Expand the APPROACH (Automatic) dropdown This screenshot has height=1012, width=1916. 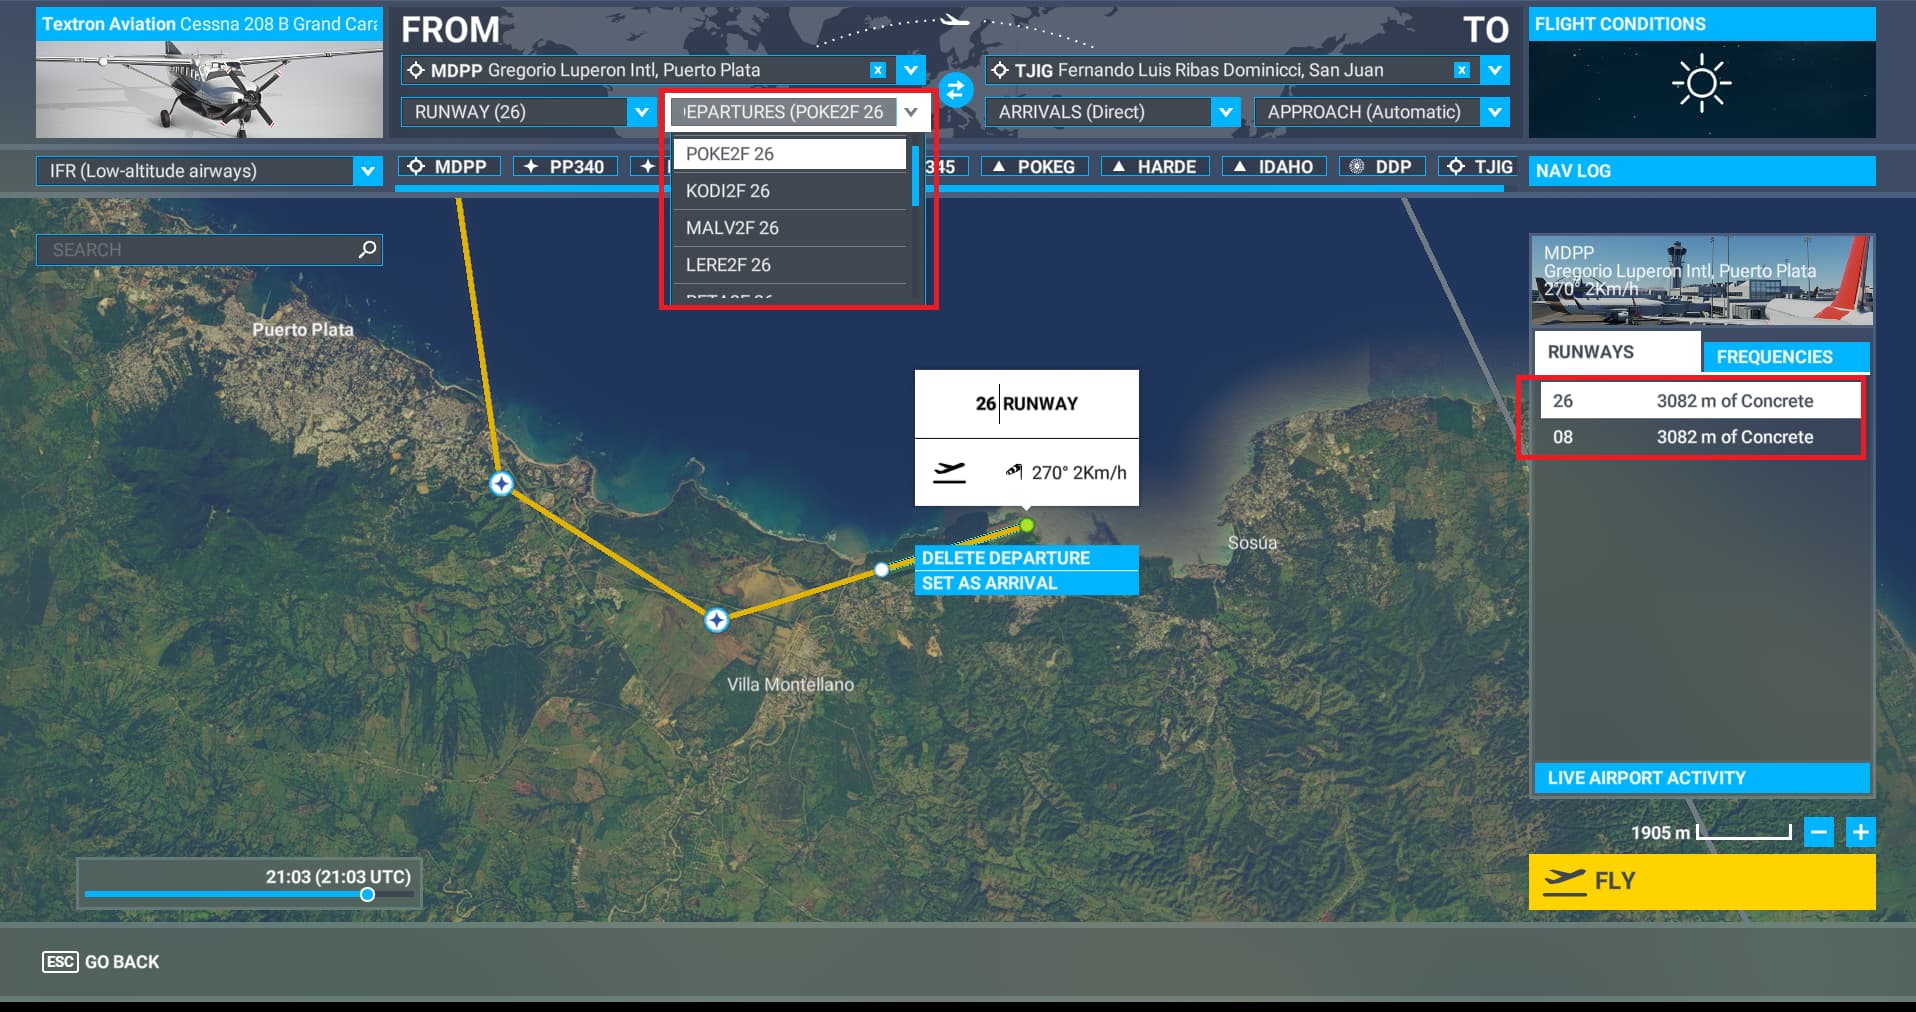tap(1494, 112)
